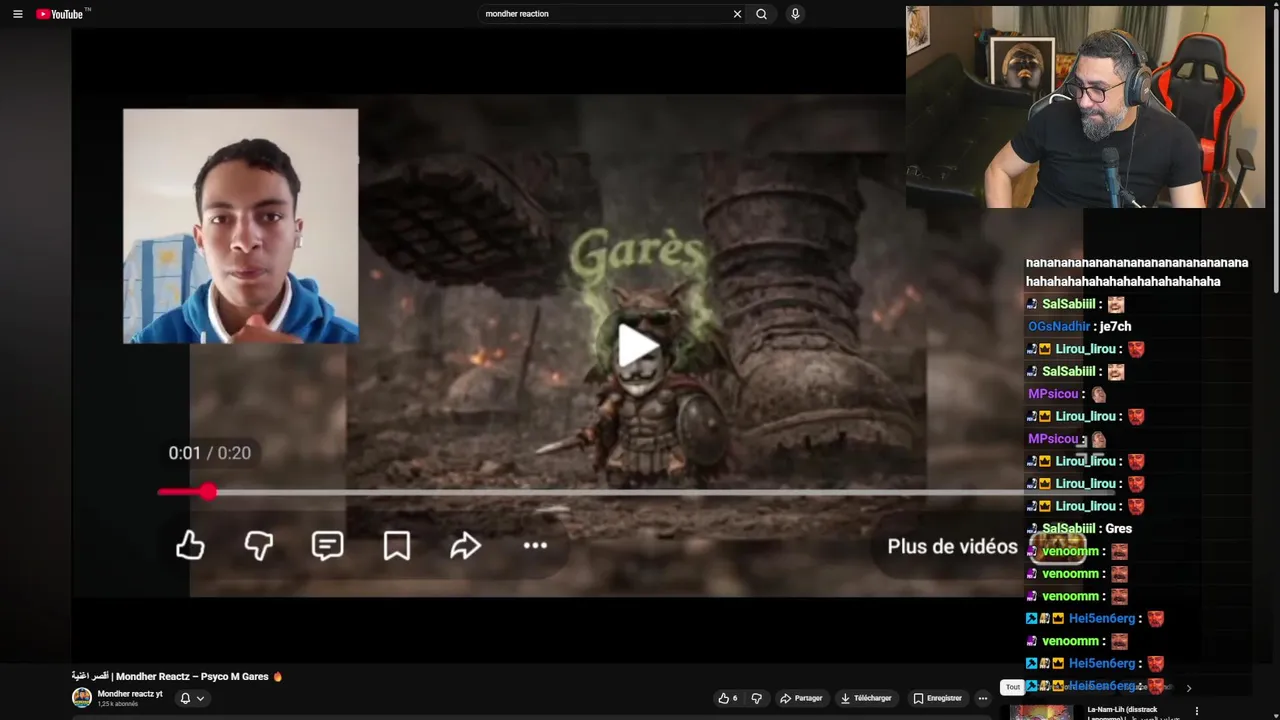Open the three-dots menu beside Enregistrer
The image size is (1280, 720).
[x=983, y=698]
